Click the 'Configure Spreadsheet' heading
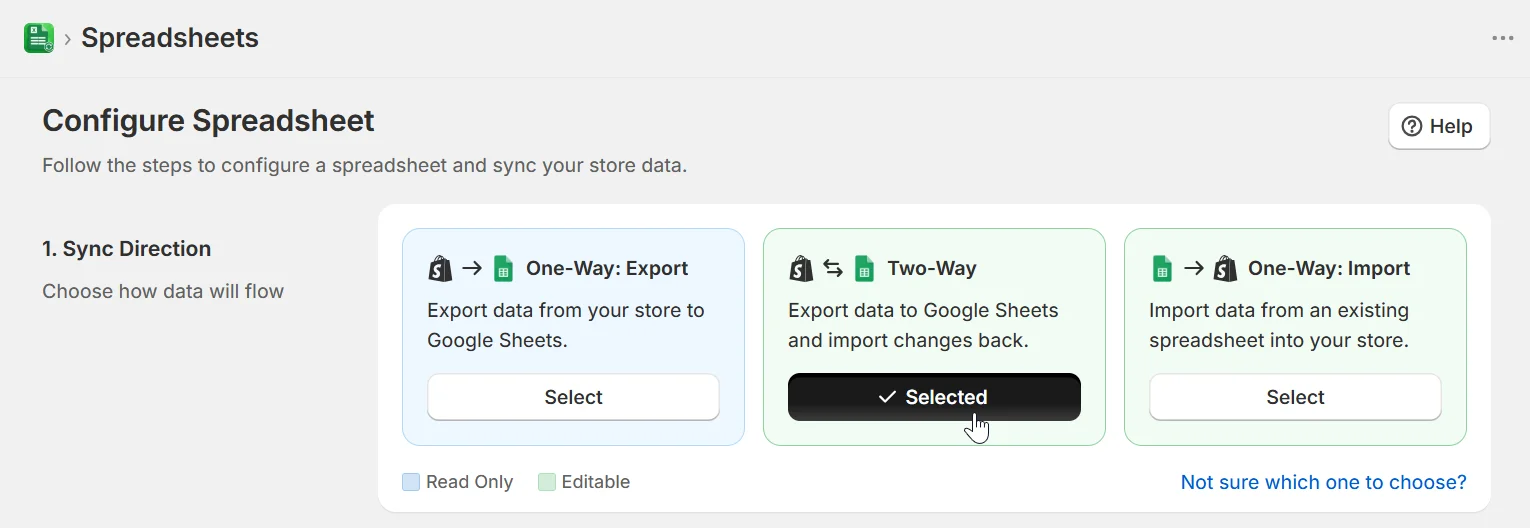This screenshot has height=528, width=1530. 208,121
